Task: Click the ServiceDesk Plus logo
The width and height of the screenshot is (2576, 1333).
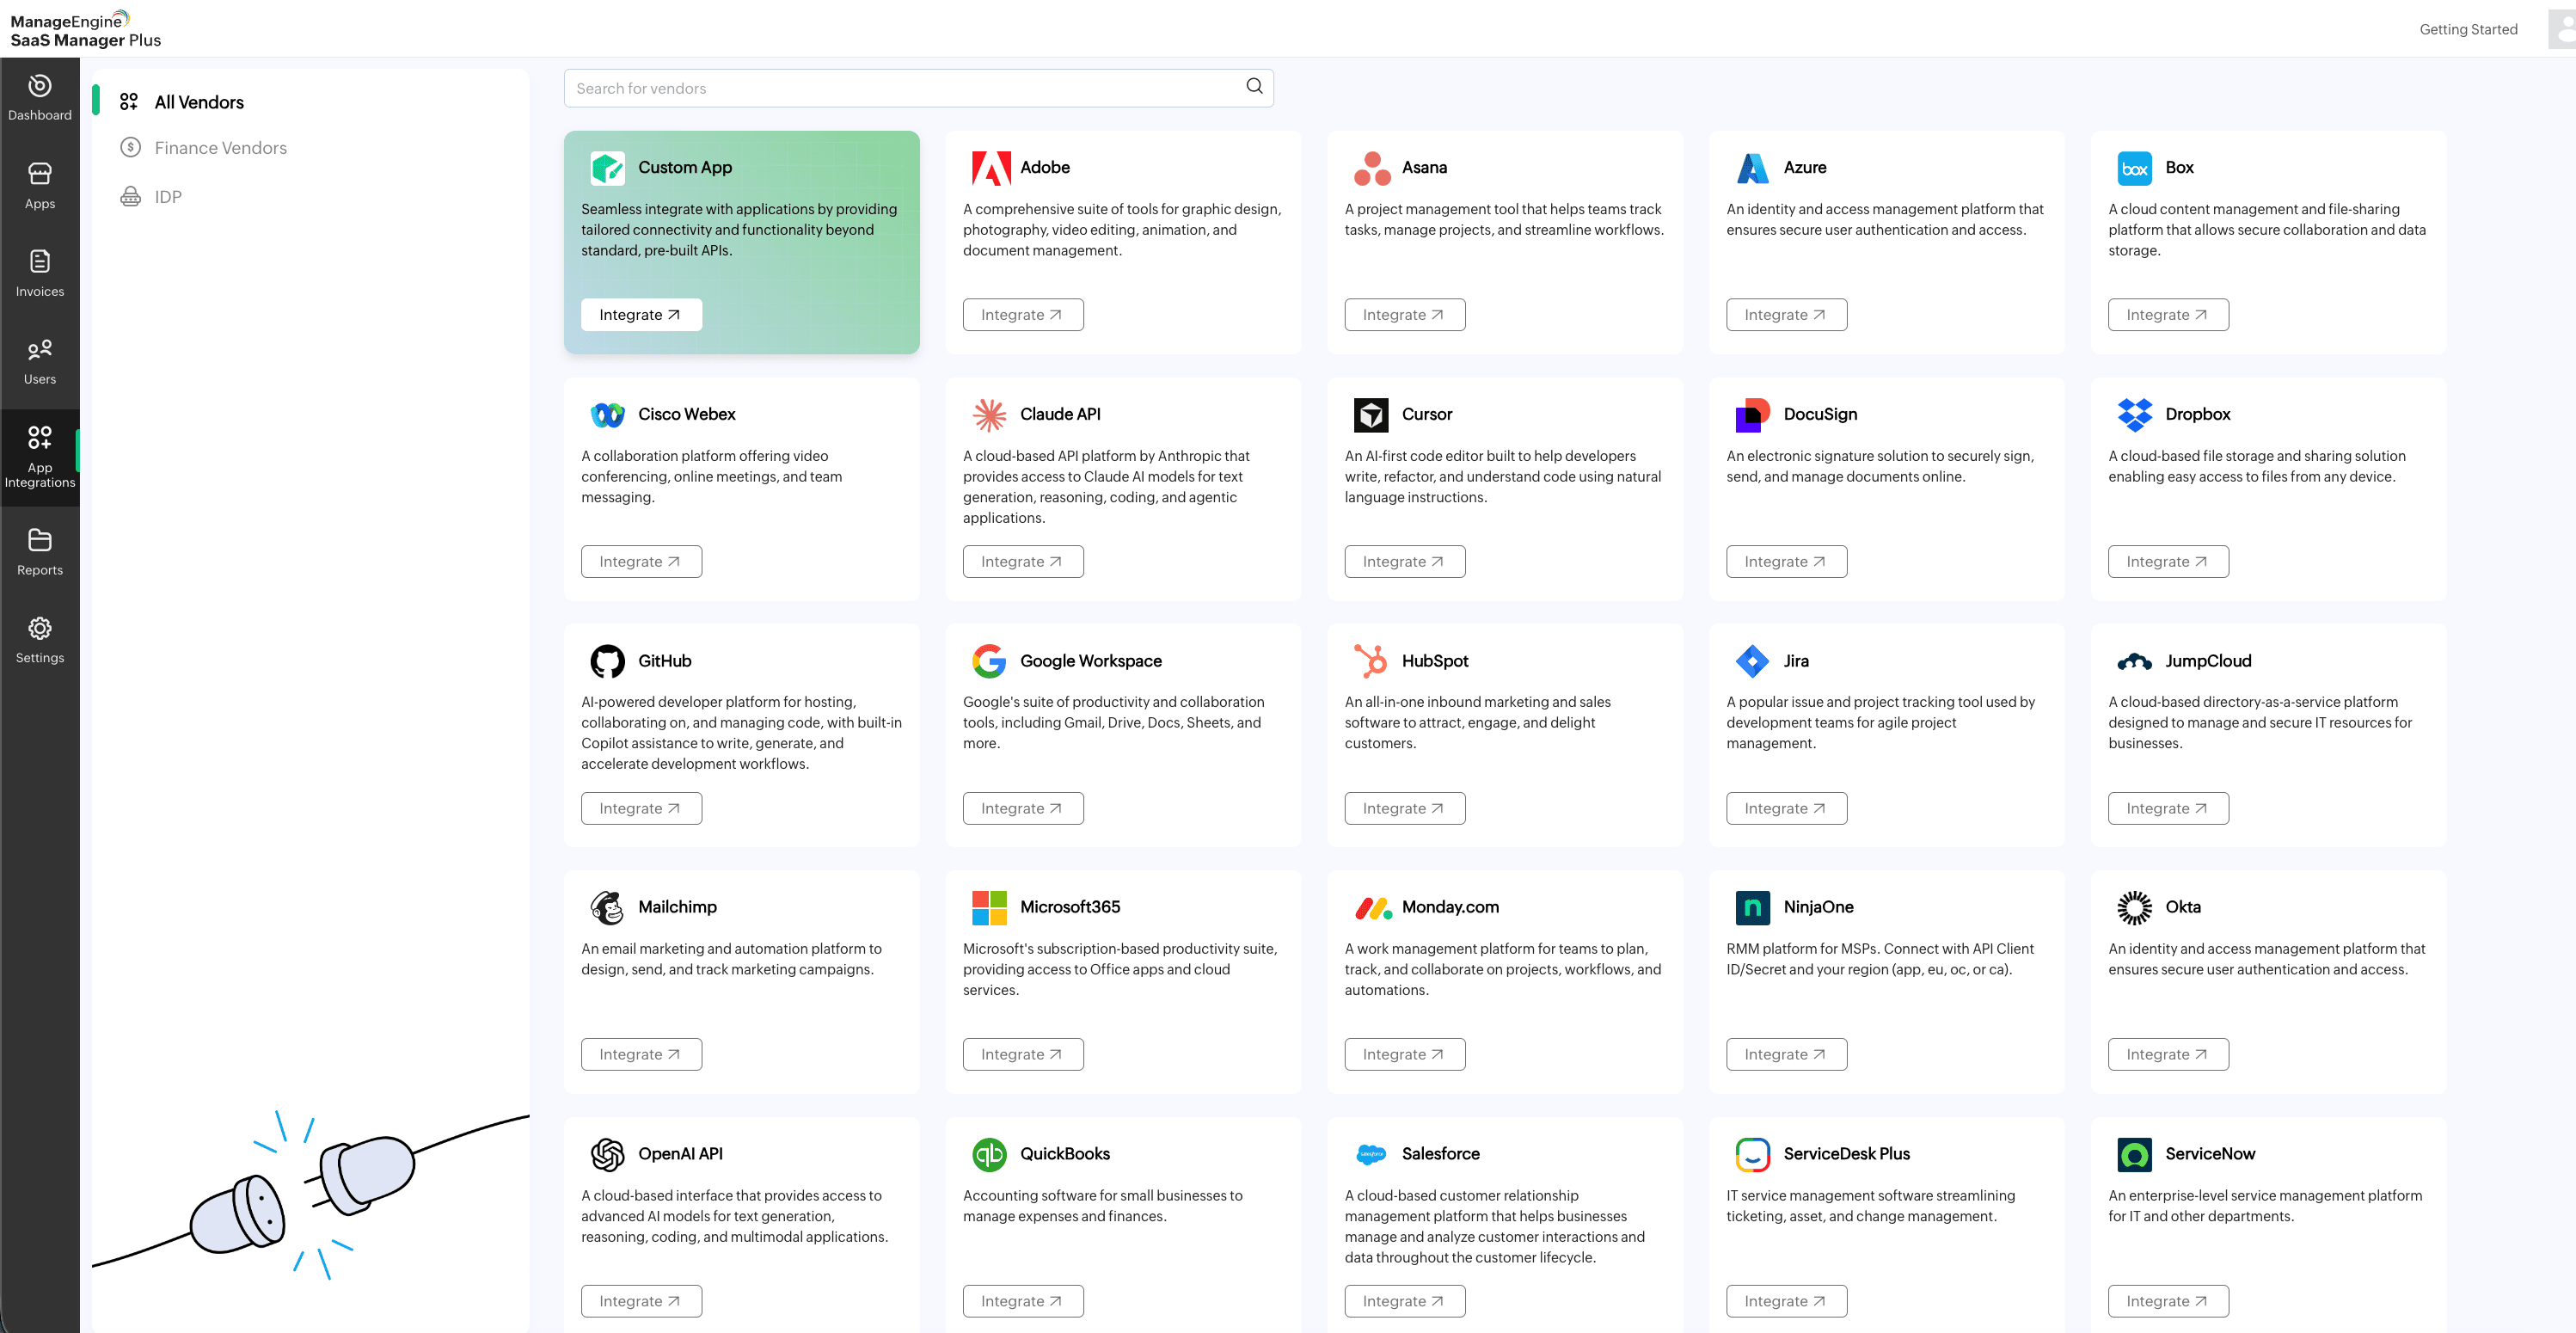Action: (1753, 1154)
